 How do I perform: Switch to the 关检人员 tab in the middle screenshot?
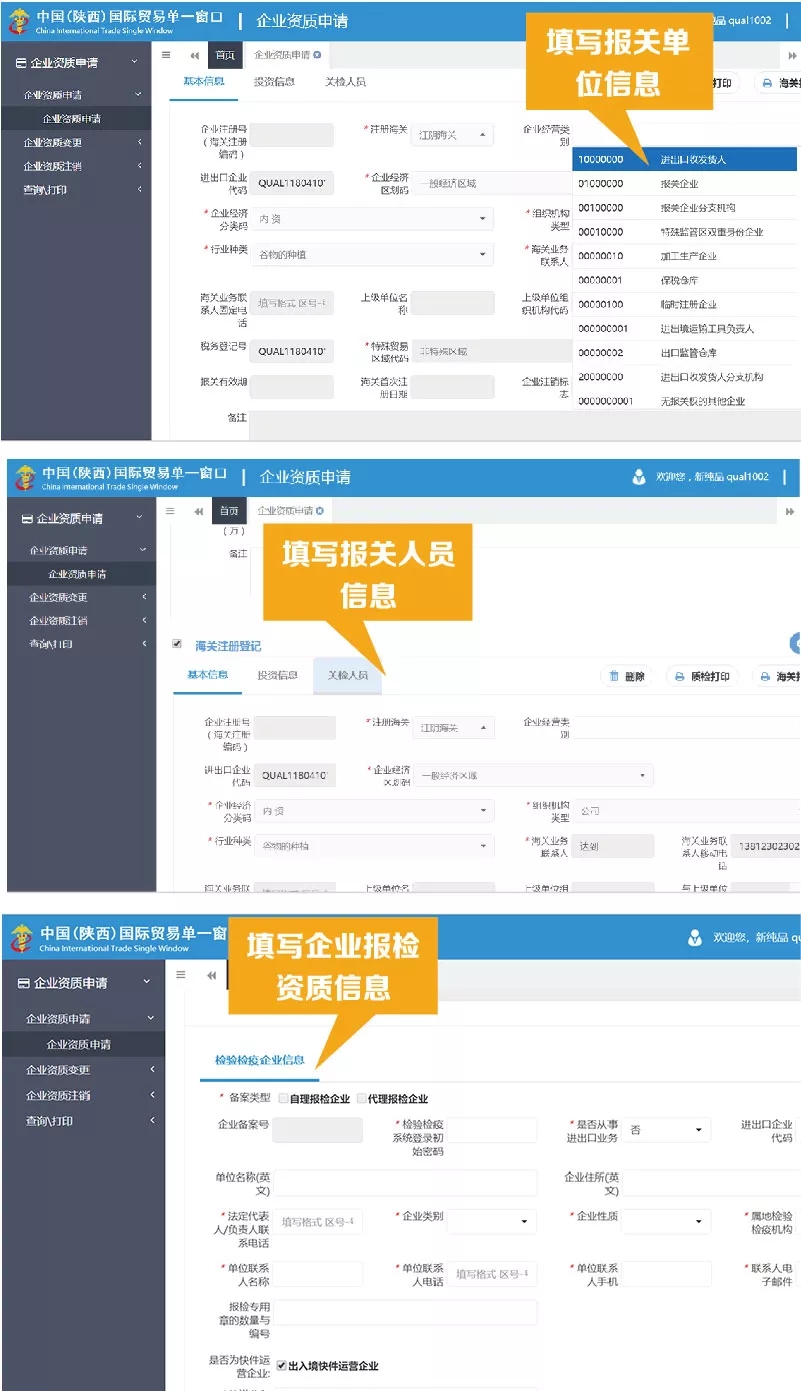tap(347, 676)
